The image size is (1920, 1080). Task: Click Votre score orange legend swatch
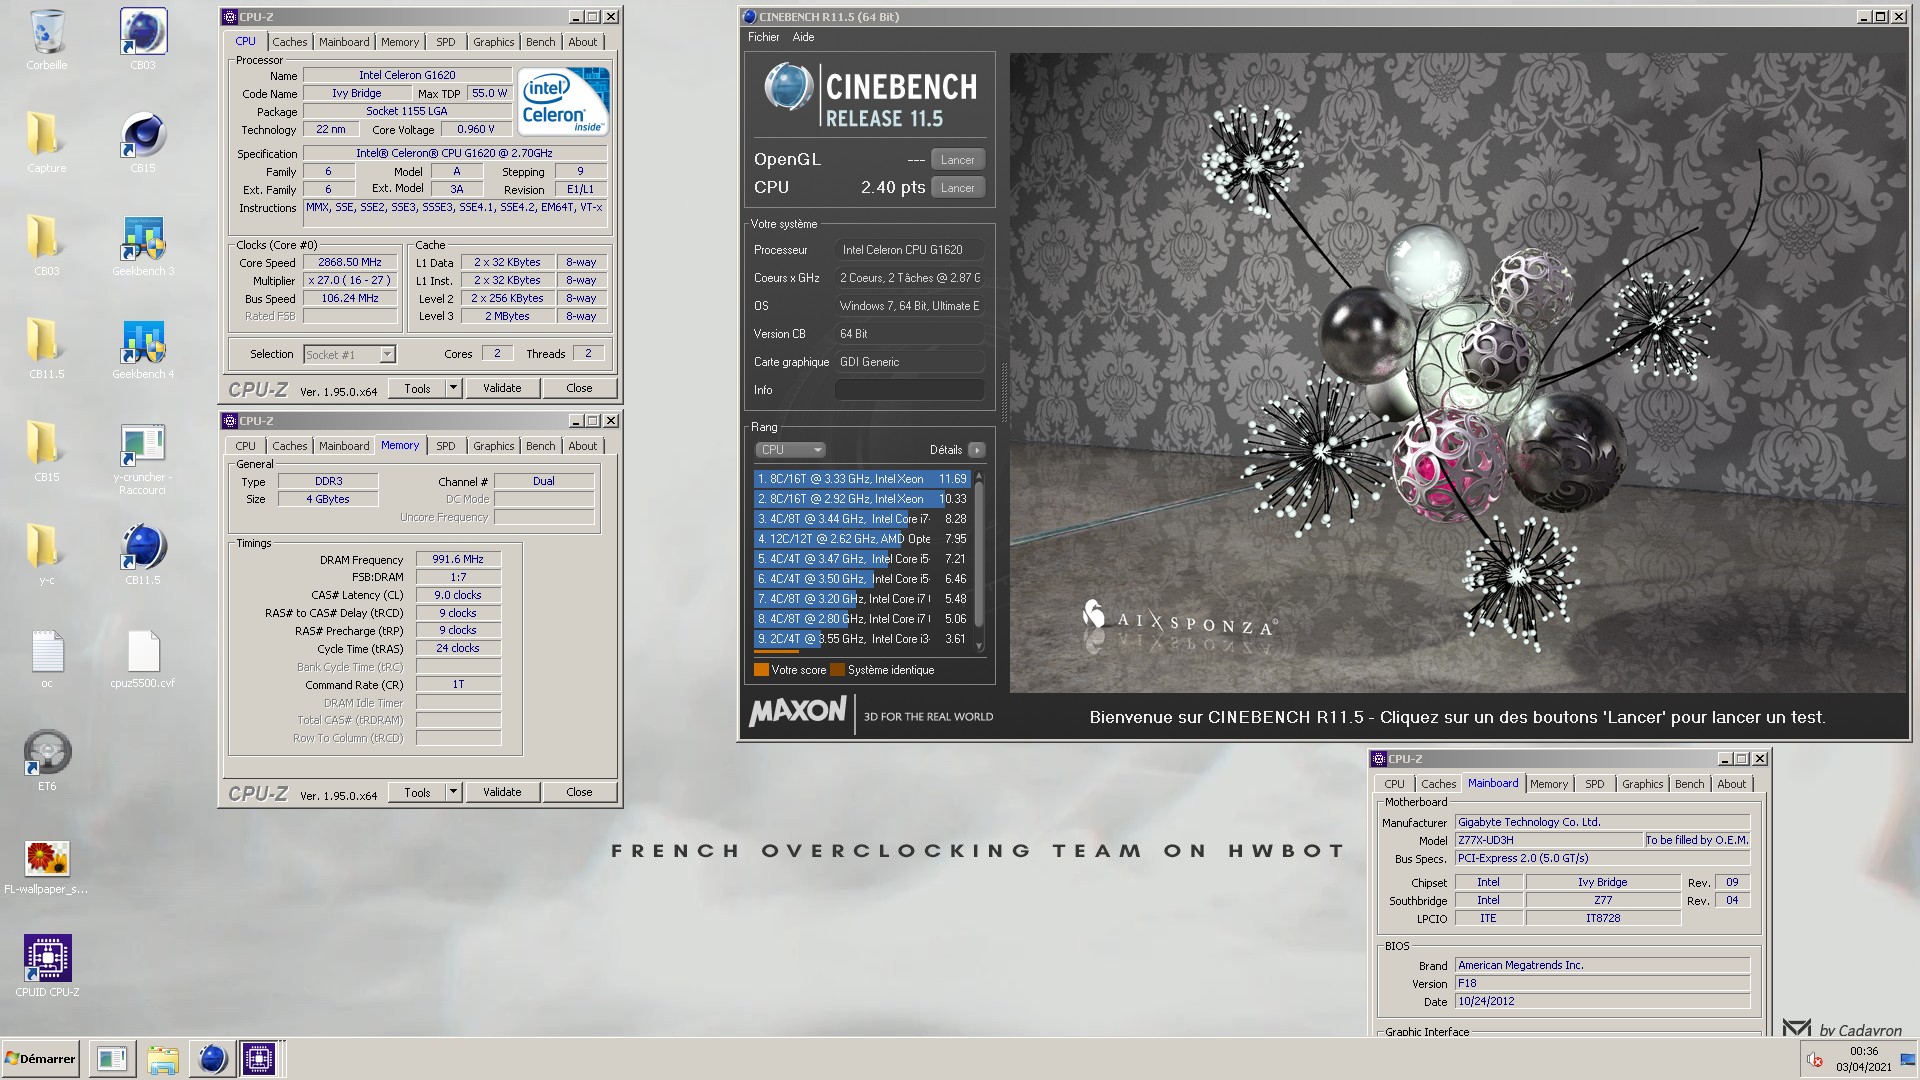coord(761,670)
